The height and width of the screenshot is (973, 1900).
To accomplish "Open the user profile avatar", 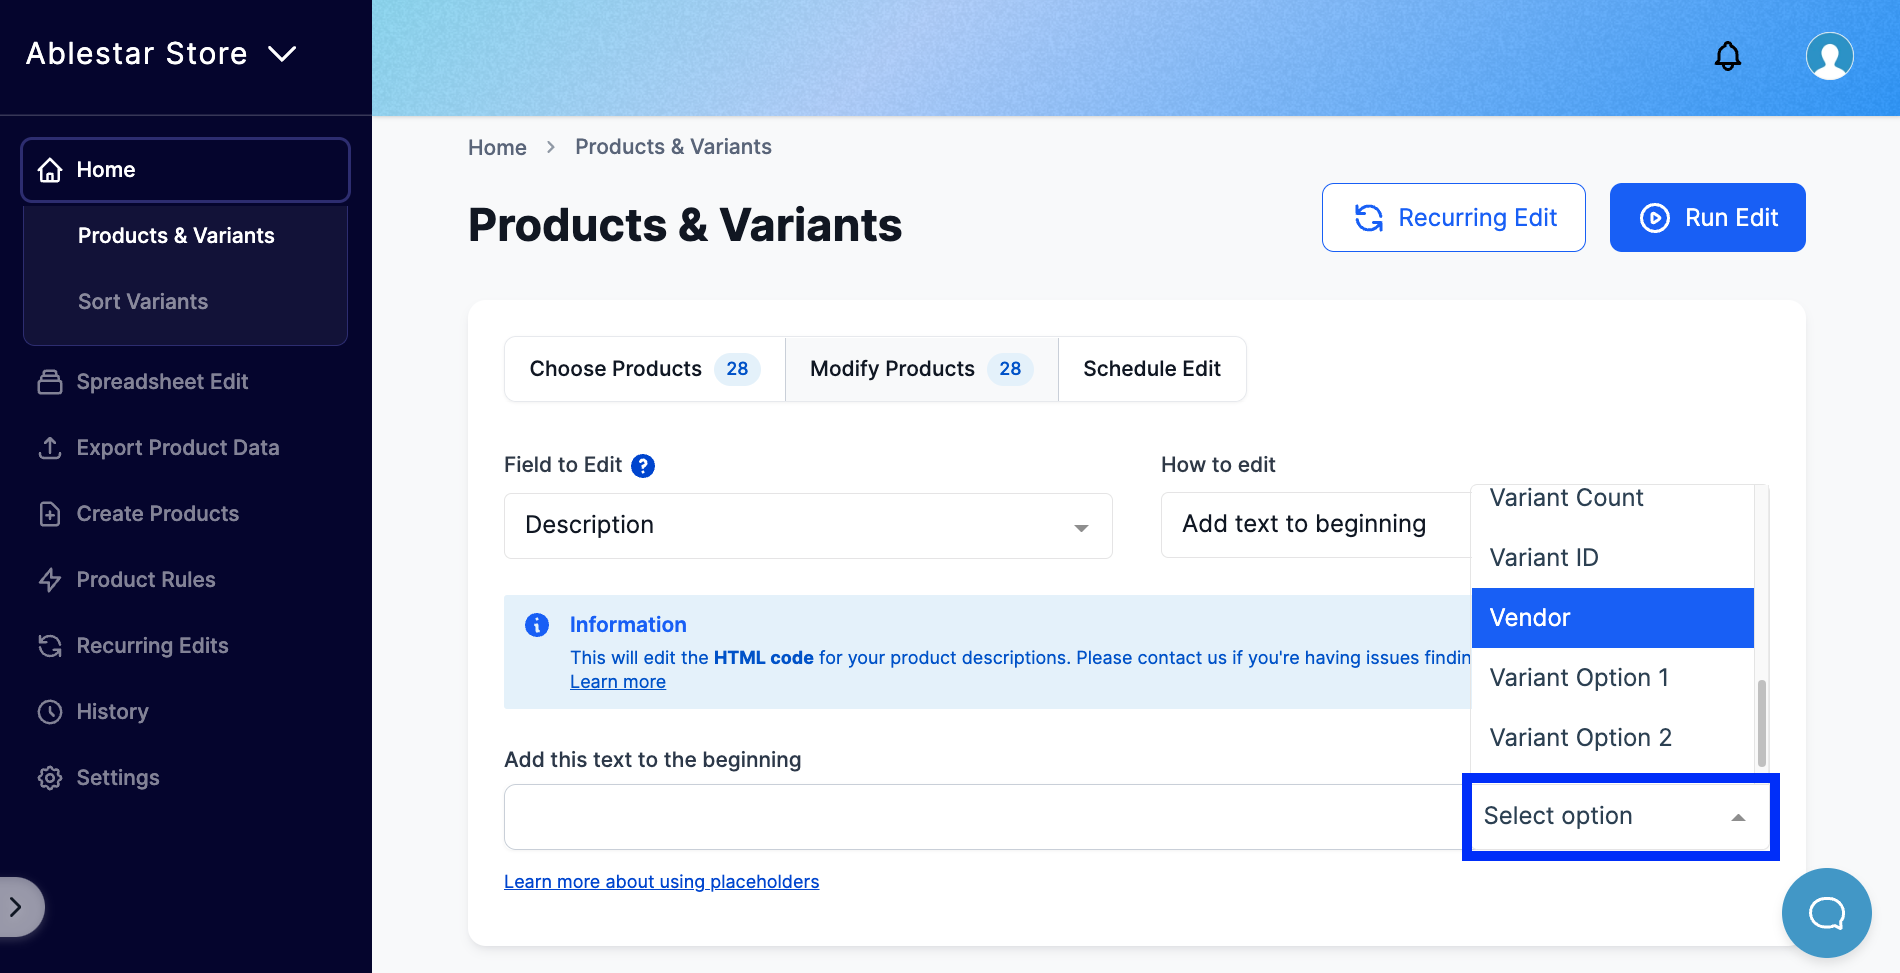I will tap(1829, 56).
